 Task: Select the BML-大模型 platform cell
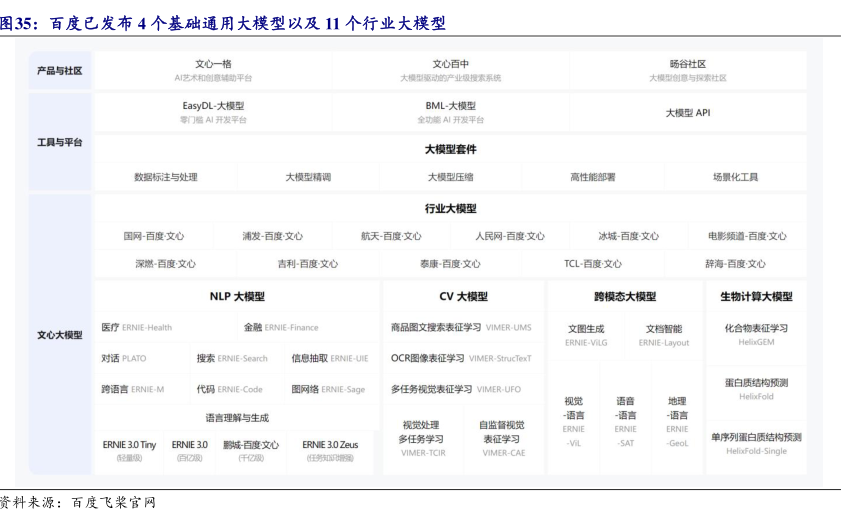coord(450,112)
